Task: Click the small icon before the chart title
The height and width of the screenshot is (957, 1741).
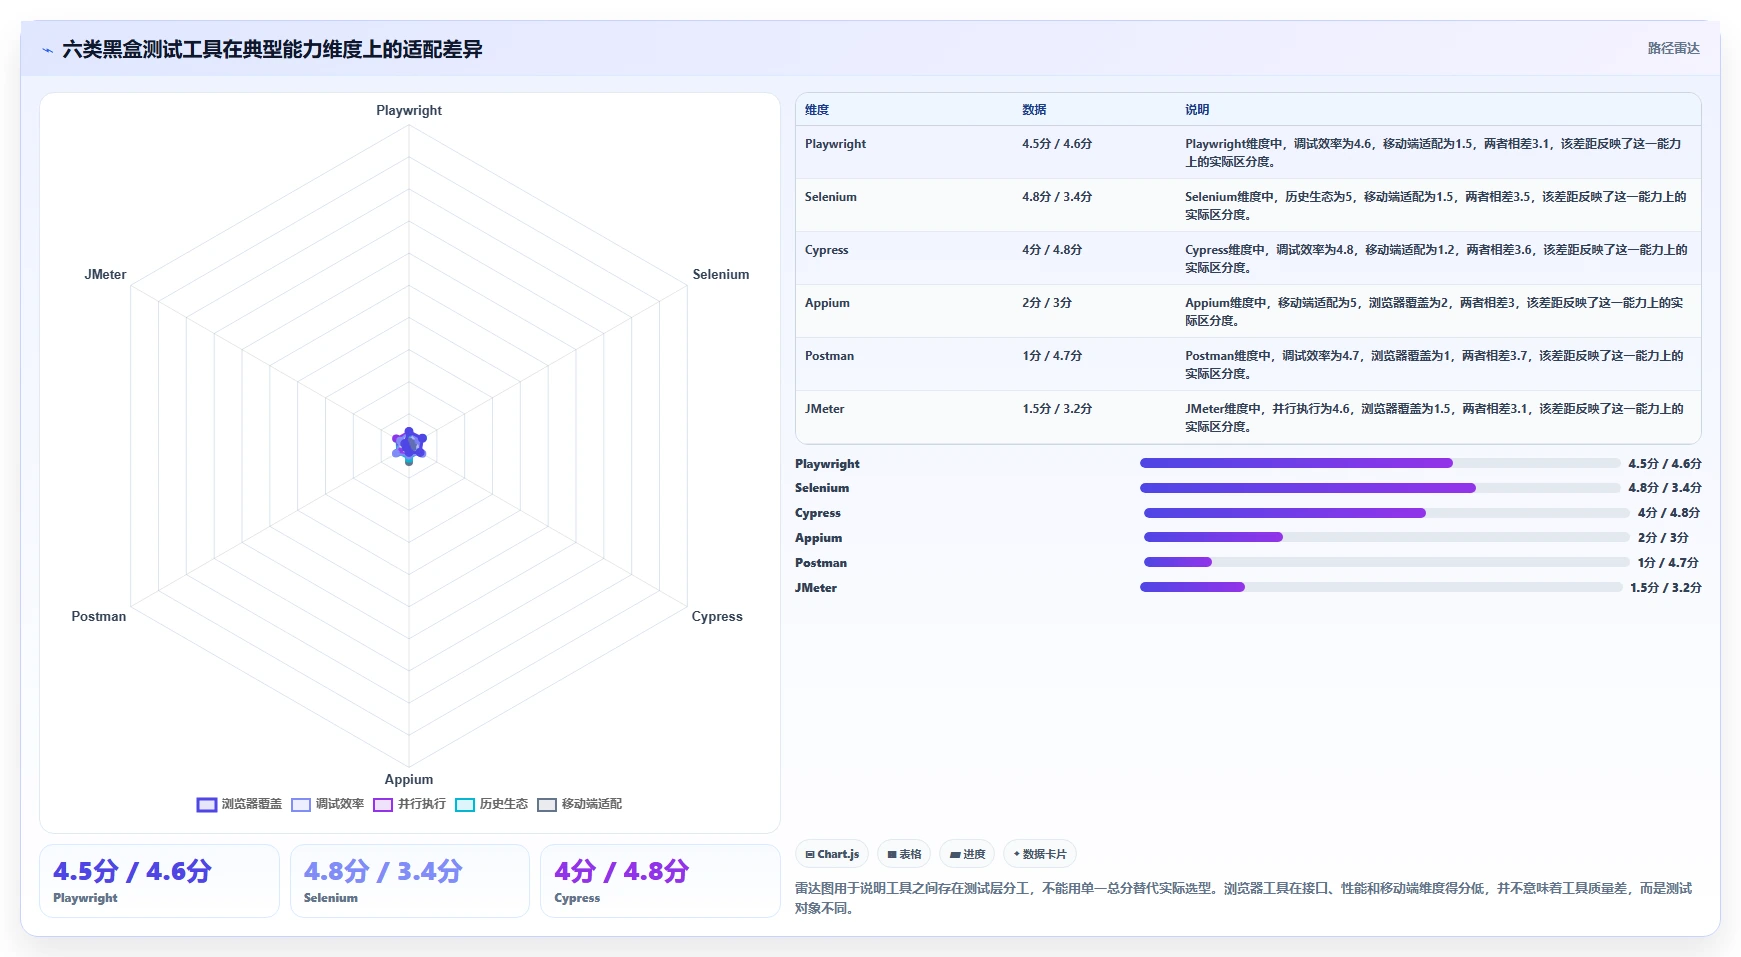Action: (x=47, y=50)
